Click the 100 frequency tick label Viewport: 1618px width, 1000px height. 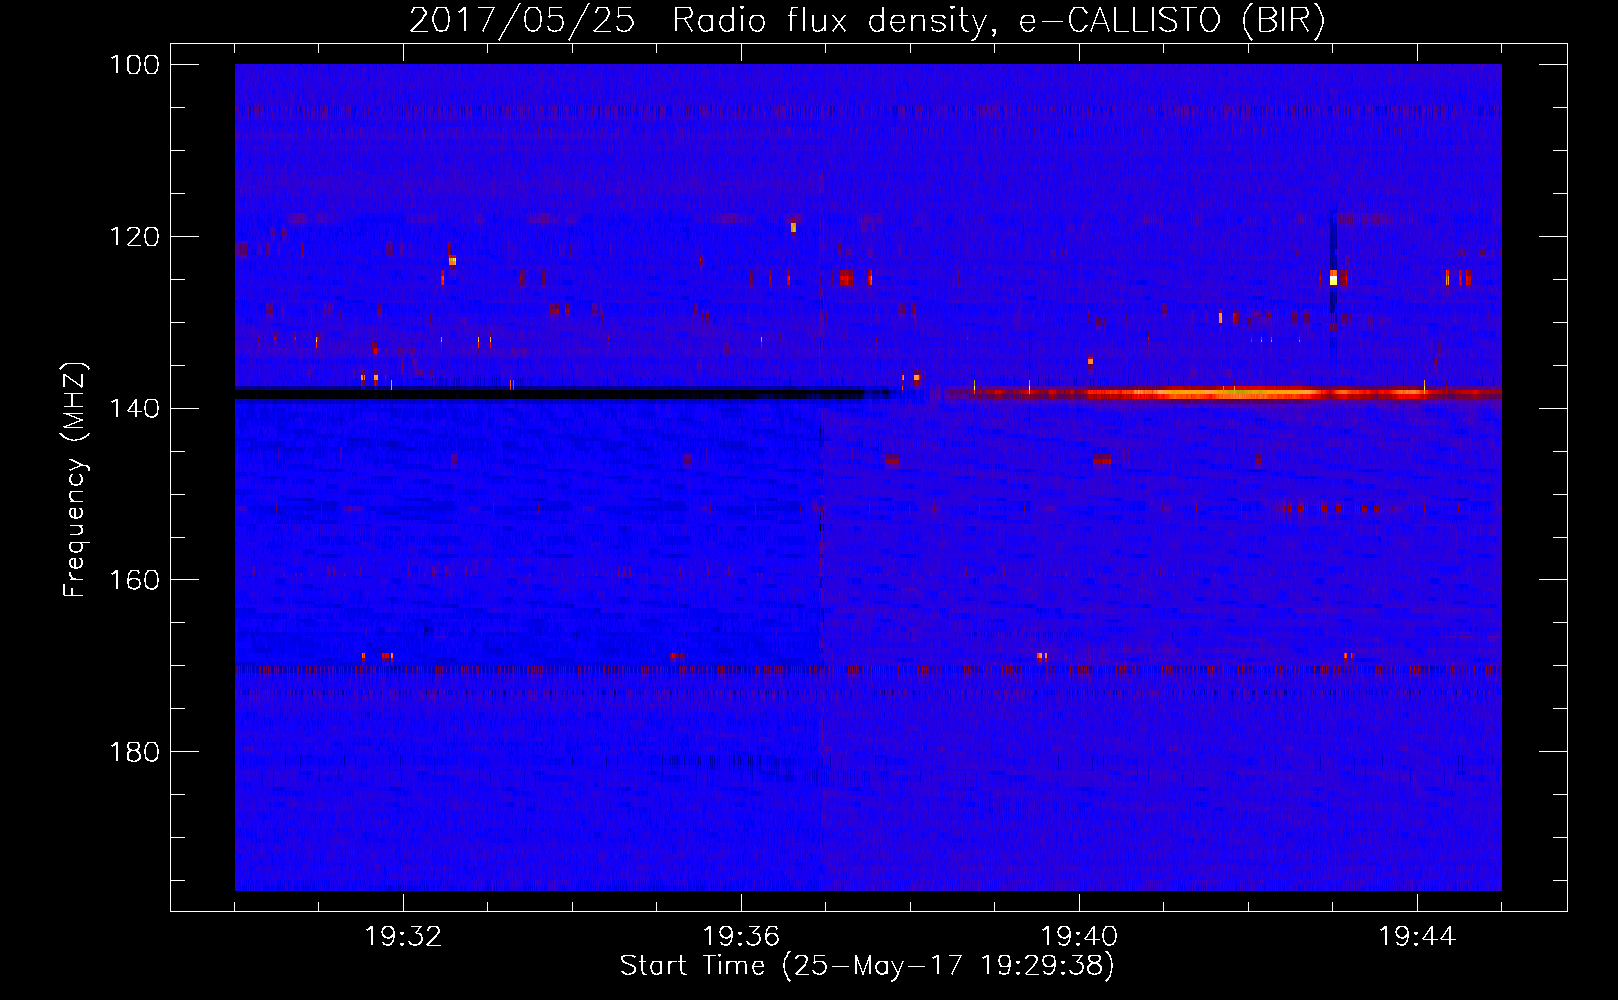pyautogui.click(x=135, y=65)
